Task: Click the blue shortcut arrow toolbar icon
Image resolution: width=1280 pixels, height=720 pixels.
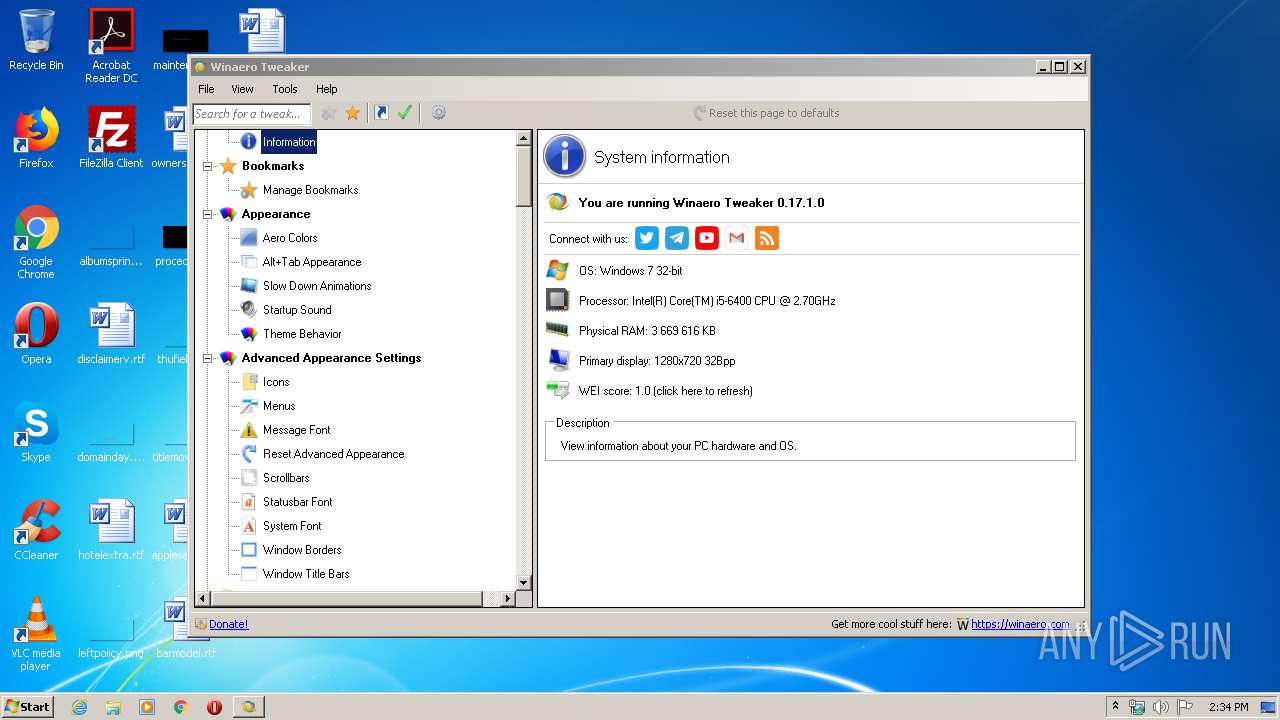Action: 381,113
